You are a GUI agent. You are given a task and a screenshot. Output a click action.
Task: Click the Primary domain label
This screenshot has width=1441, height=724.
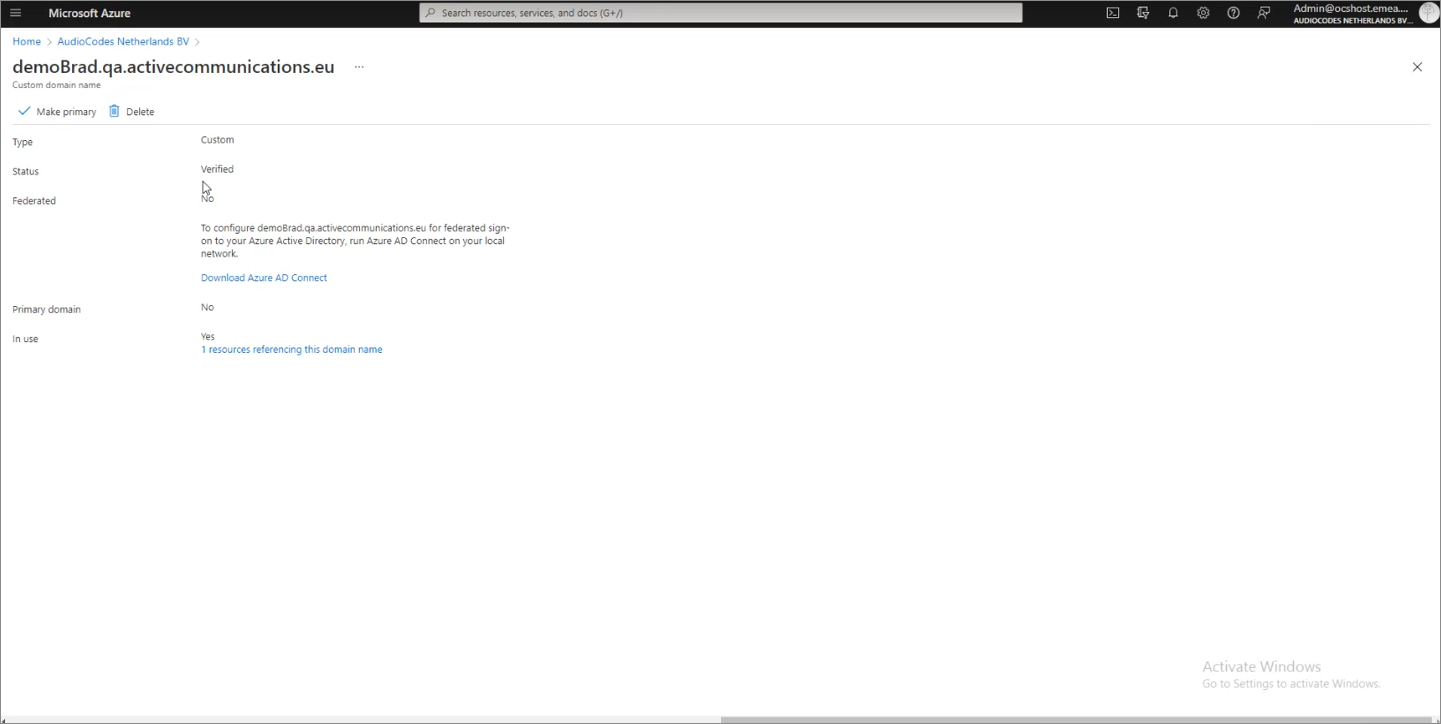point(46,310)
